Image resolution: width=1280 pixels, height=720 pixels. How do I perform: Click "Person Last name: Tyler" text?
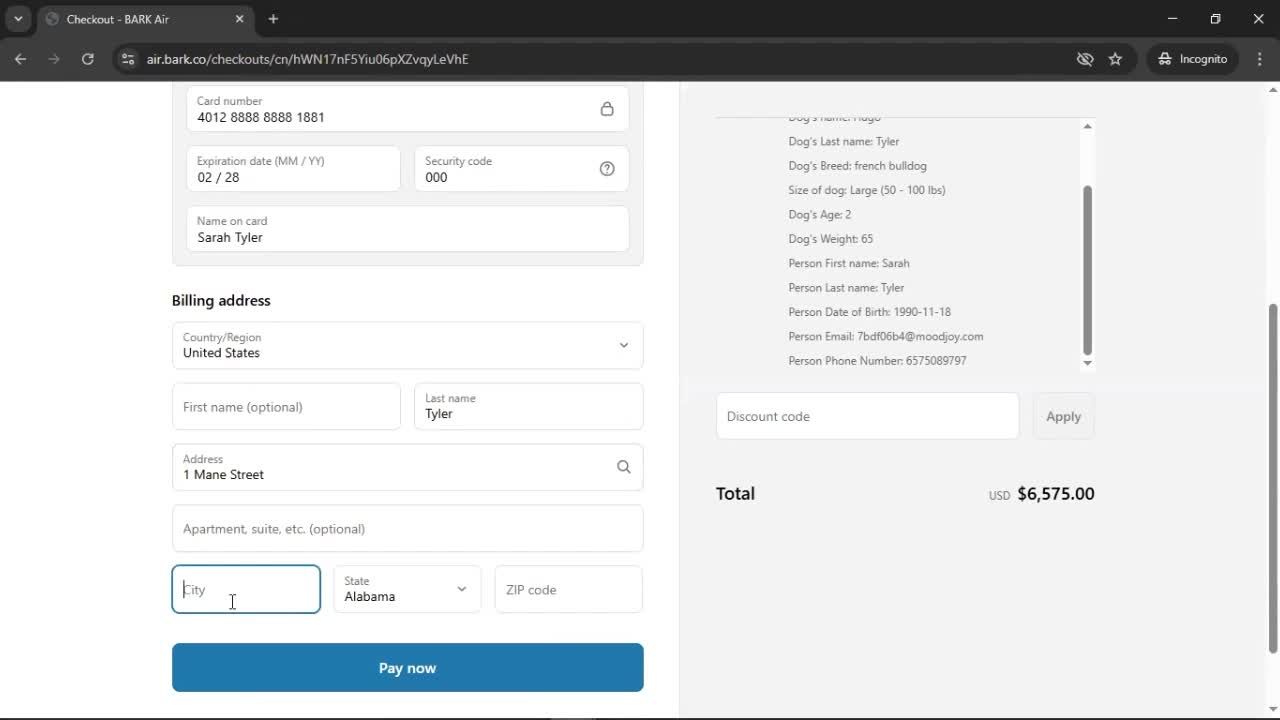tap(846, 288)
